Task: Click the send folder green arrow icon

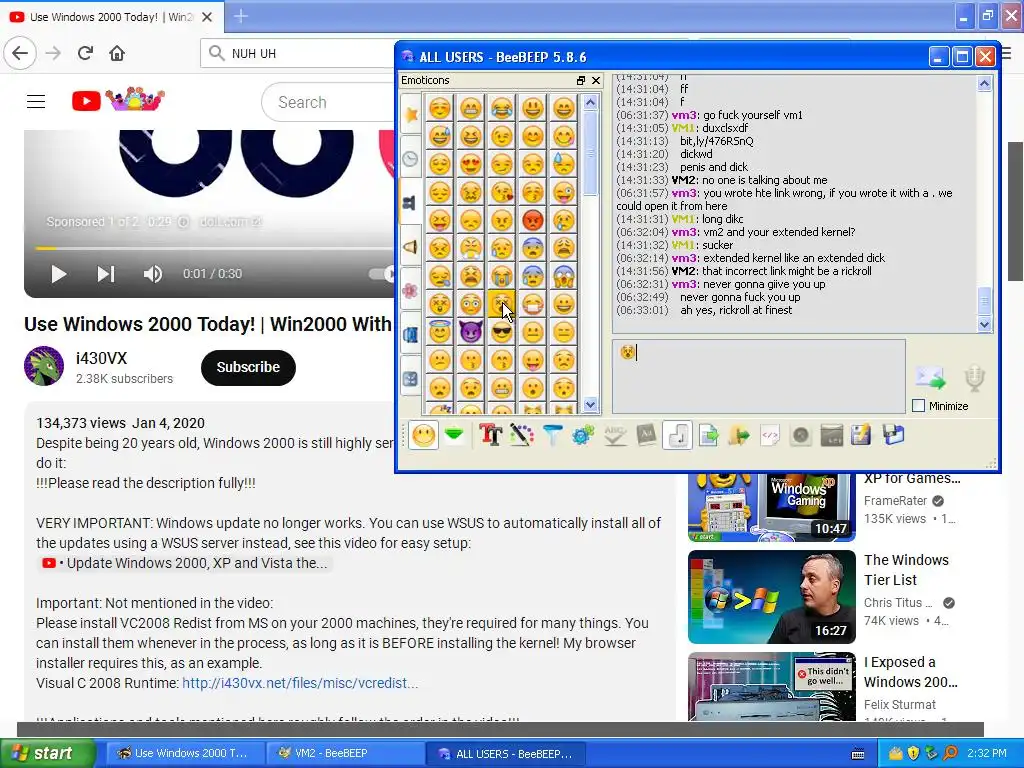Action: coord(739,435)
